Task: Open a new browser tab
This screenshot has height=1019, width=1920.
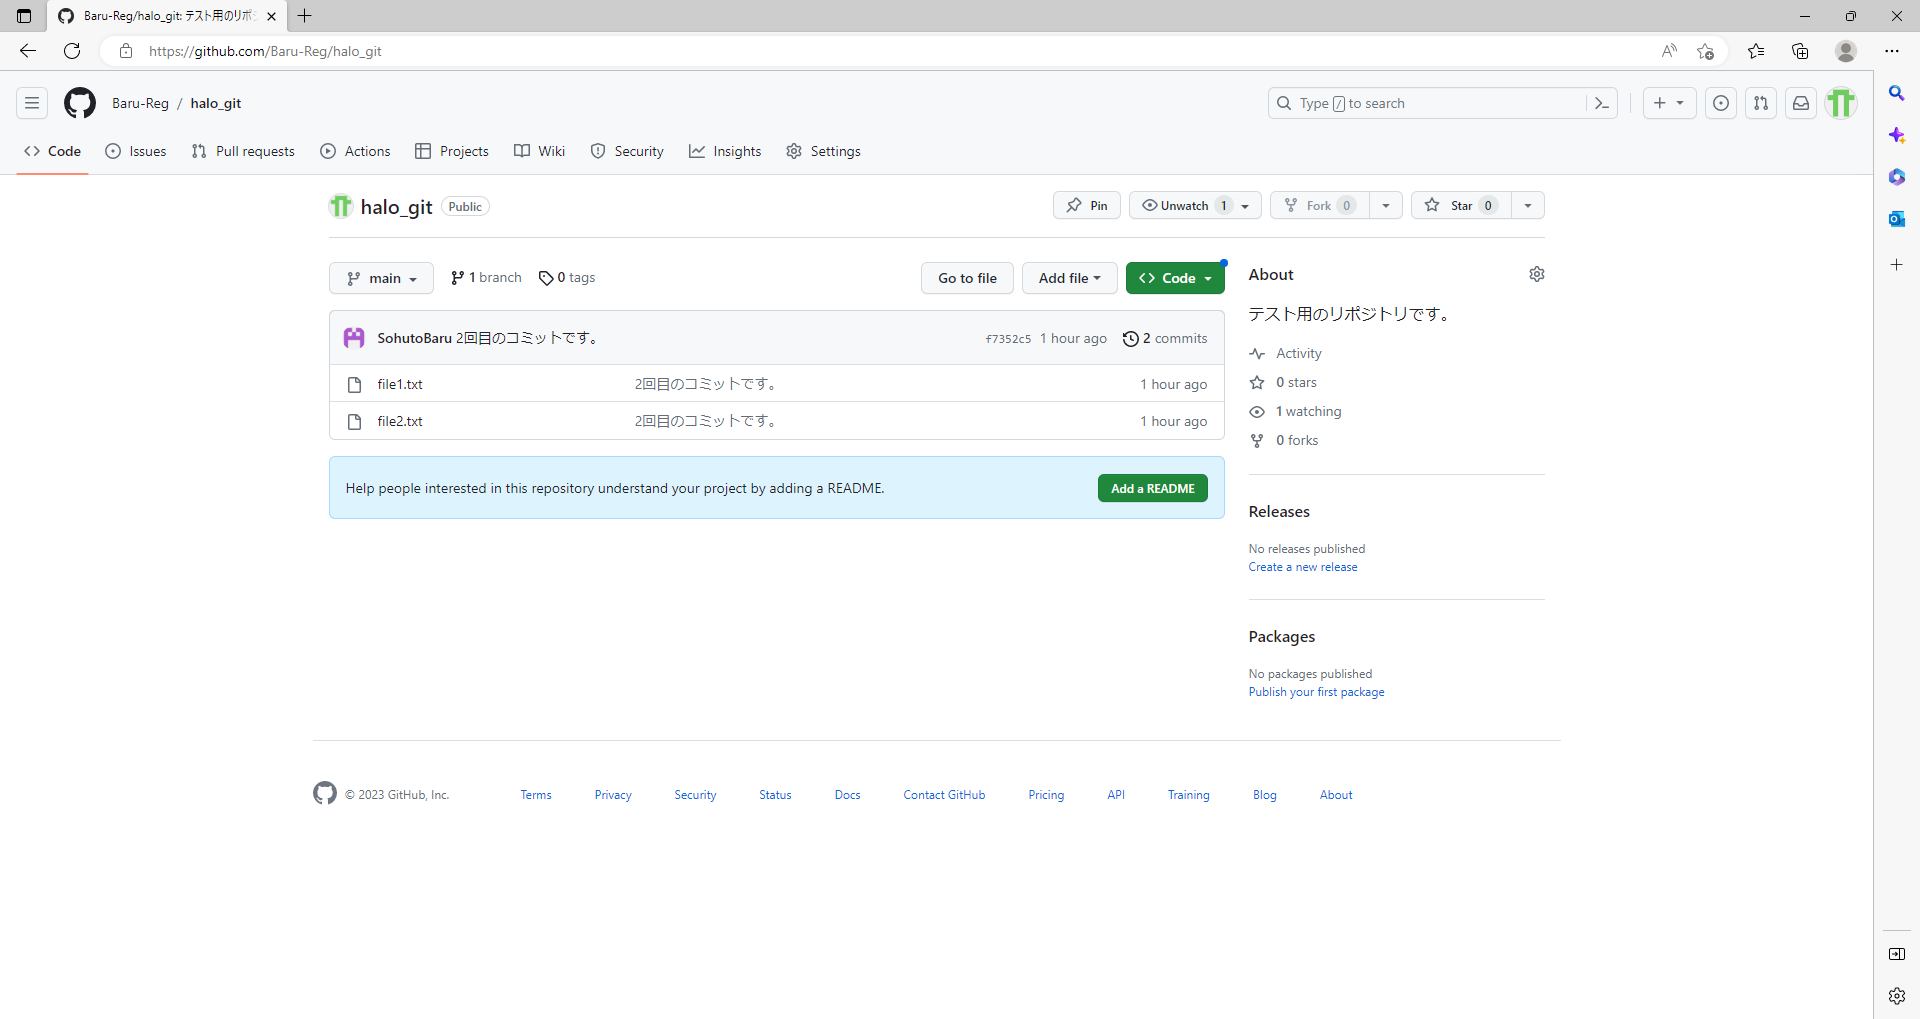Action: [305, 16]
